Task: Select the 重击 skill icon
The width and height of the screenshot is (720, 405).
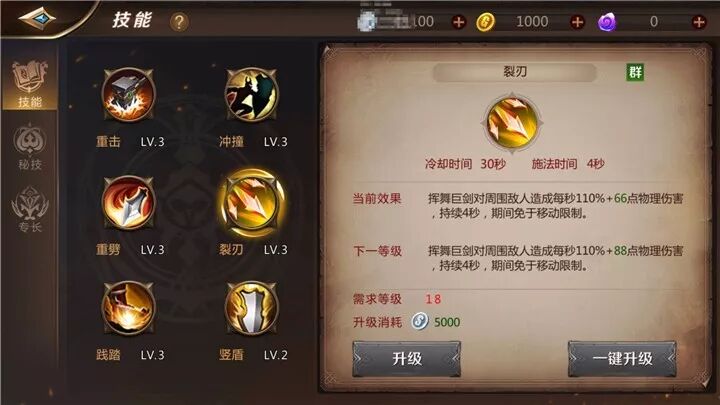Action: click(128, 95)
